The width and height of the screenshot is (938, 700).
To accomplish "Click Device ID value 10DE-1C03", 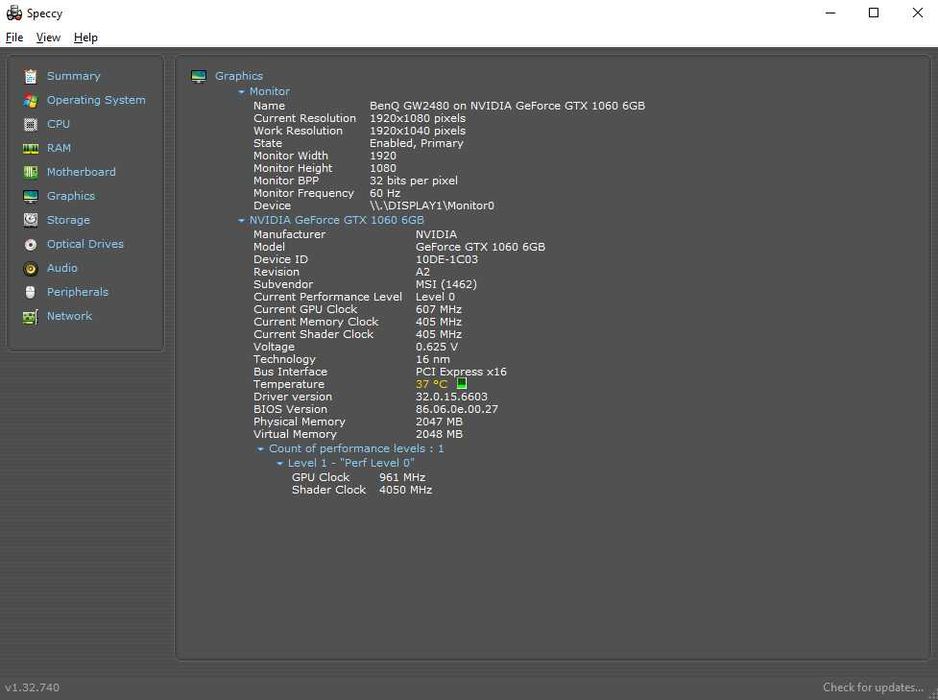I will coord(447,260).
